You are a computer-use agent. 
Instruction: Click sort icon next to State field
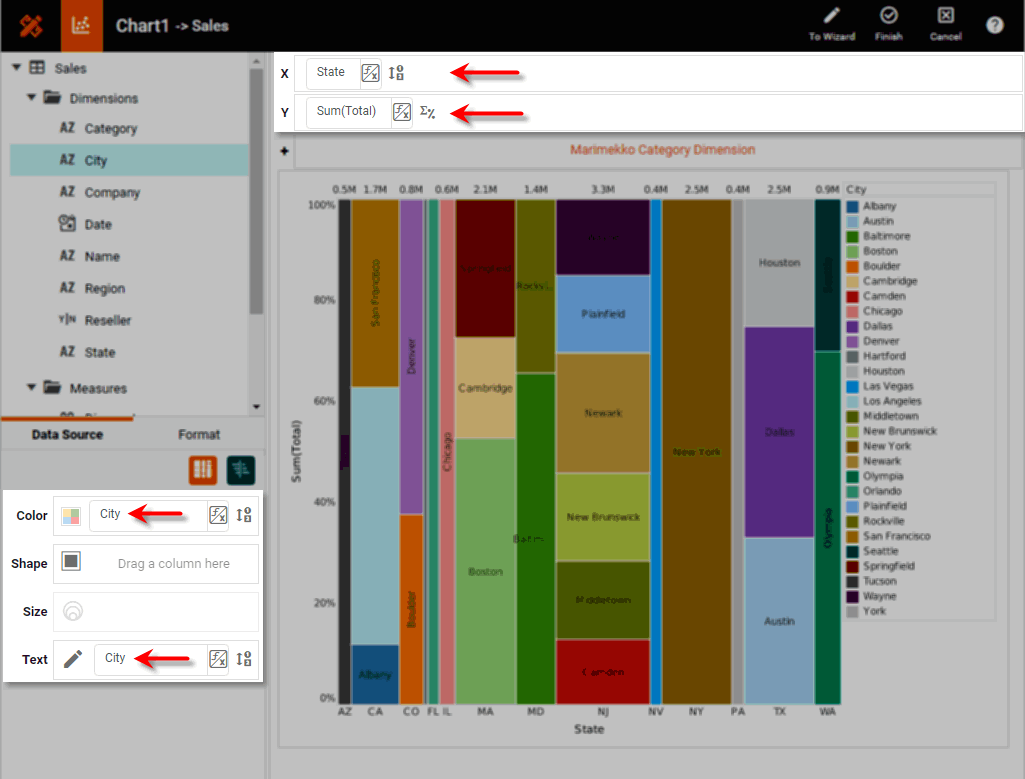[396, 72]
